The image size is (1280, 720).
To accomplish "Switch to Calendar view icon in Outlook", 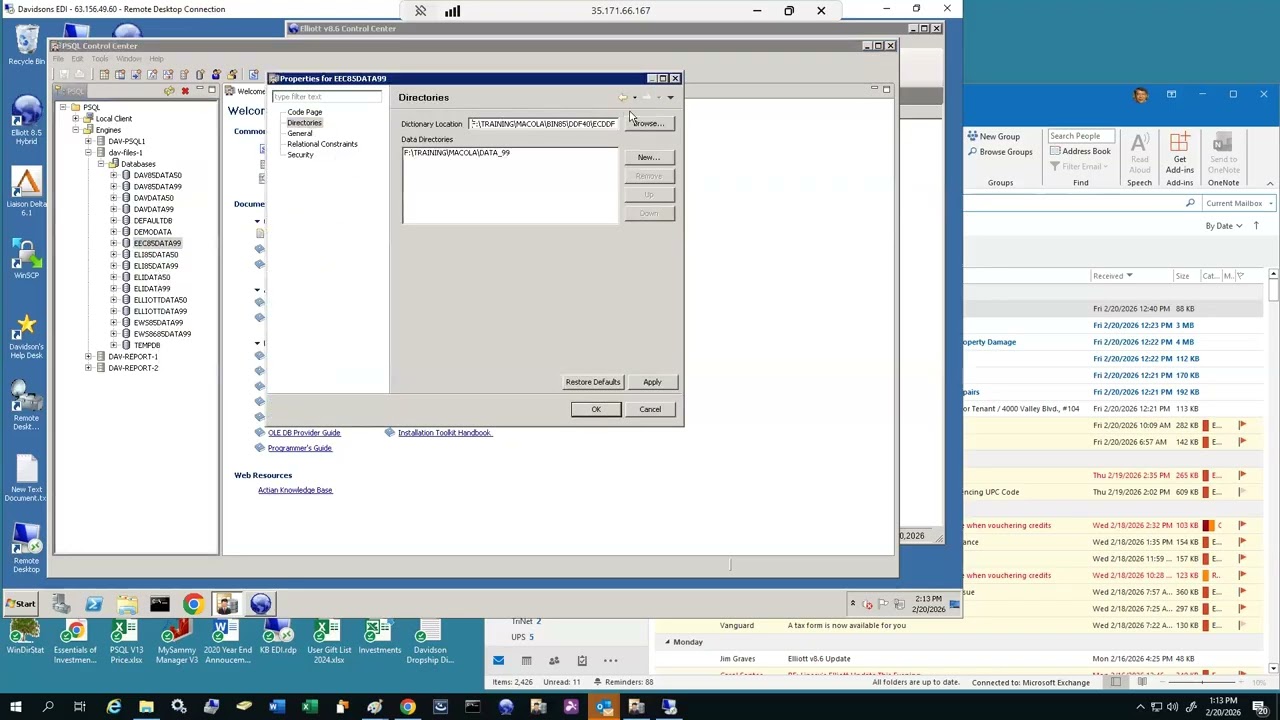I will point(526,660).
